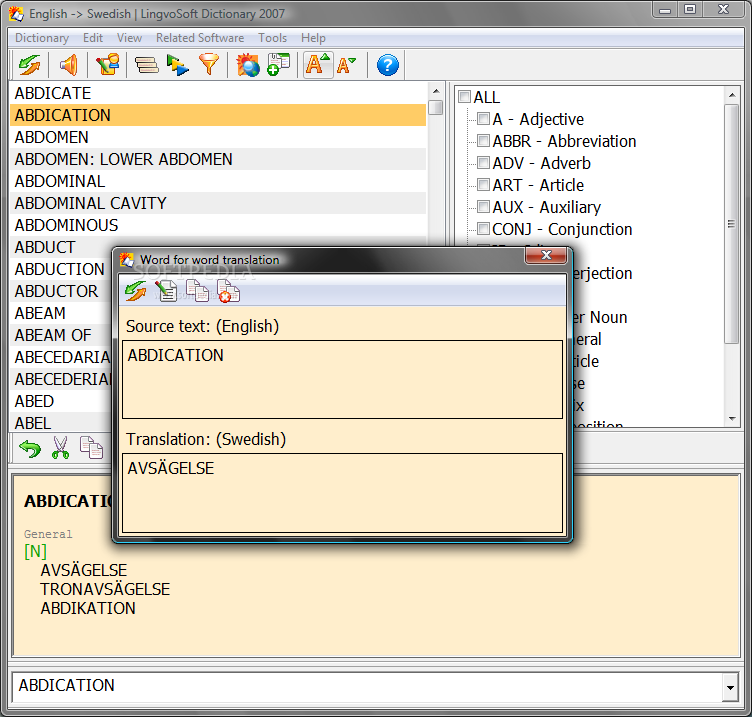The width and height of the screenshot is (752, 717).
Task: Open the Dictionary menu
Action: coord(42,38)
